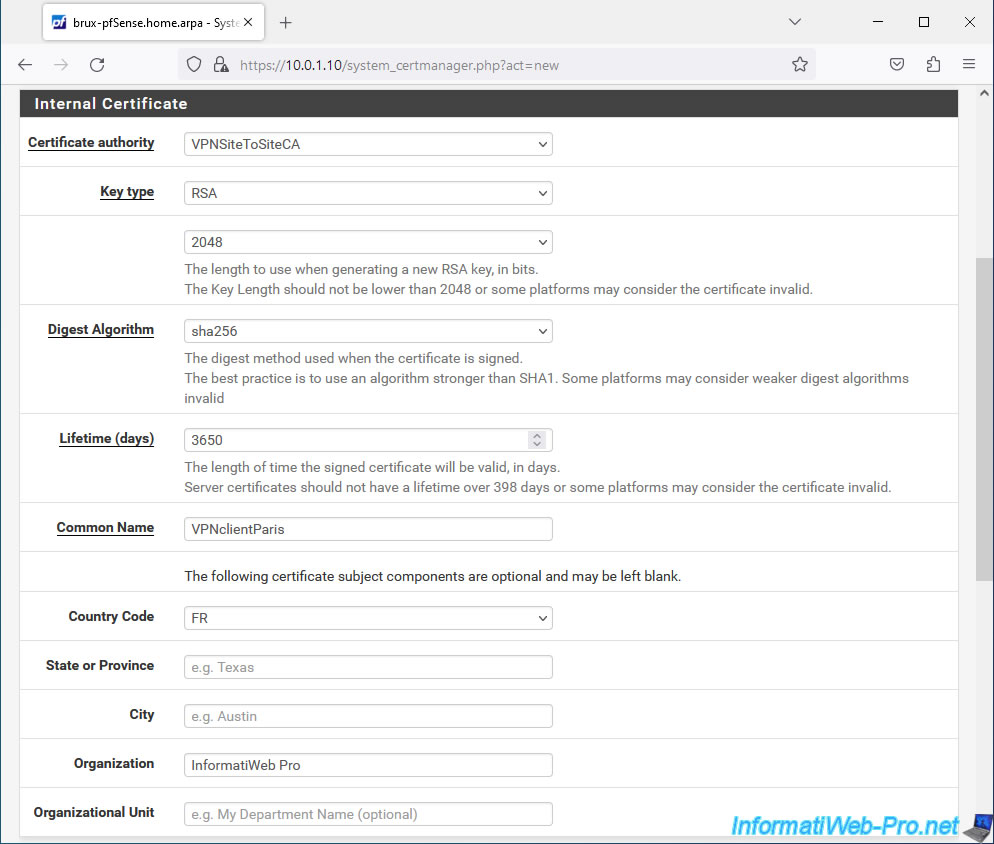Open a new browser tab
Viewport: 994px width, 844px height.
point(286,23)
